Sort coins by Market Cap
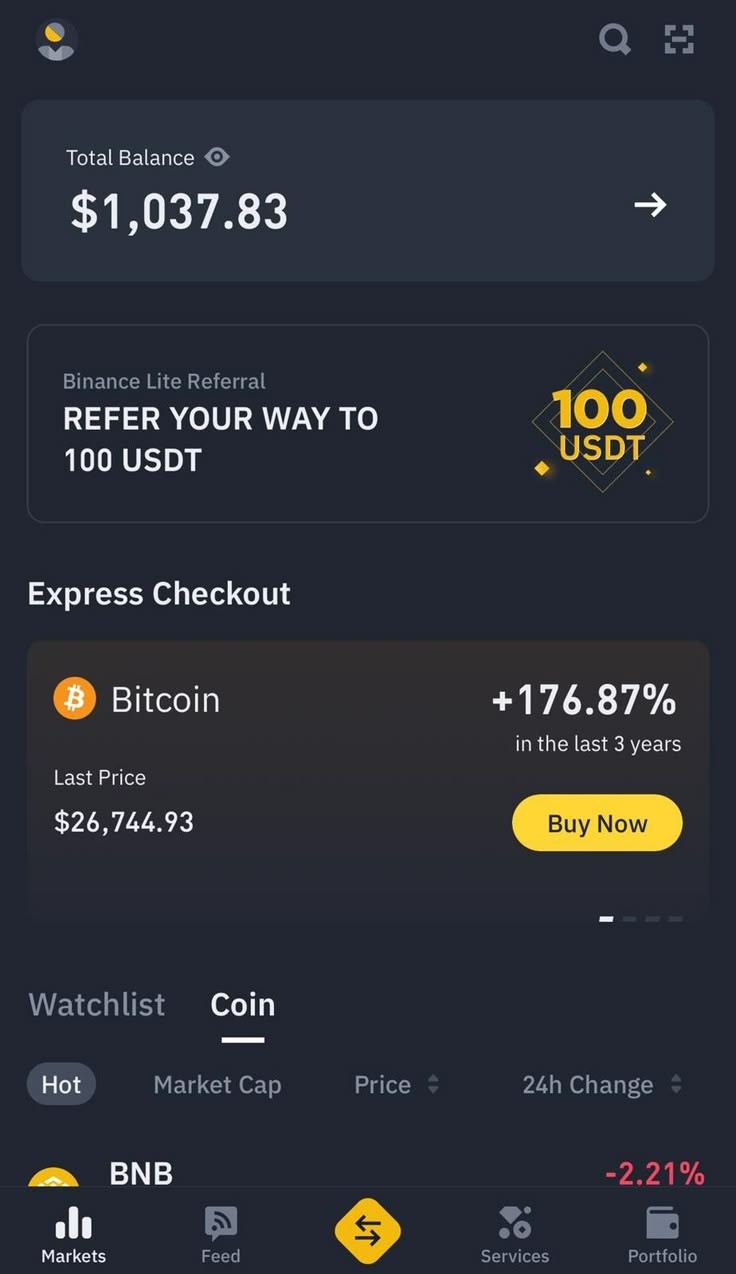 (217, 1084)
